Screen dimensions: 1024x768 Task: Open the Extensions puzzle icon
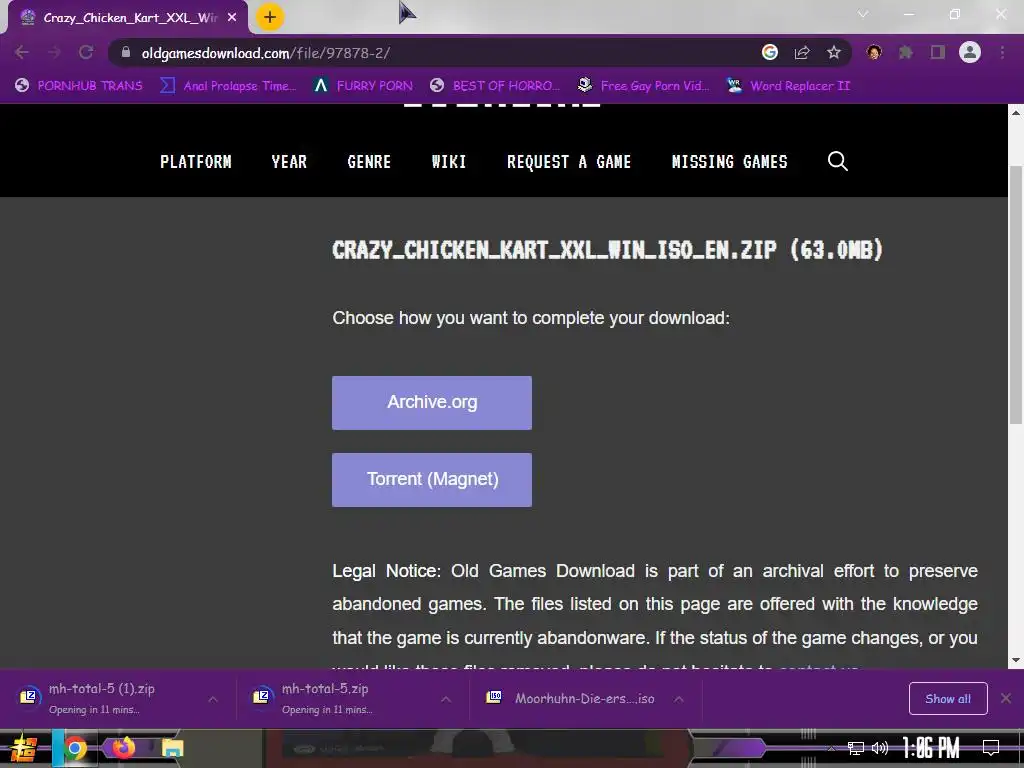(906, 52)
